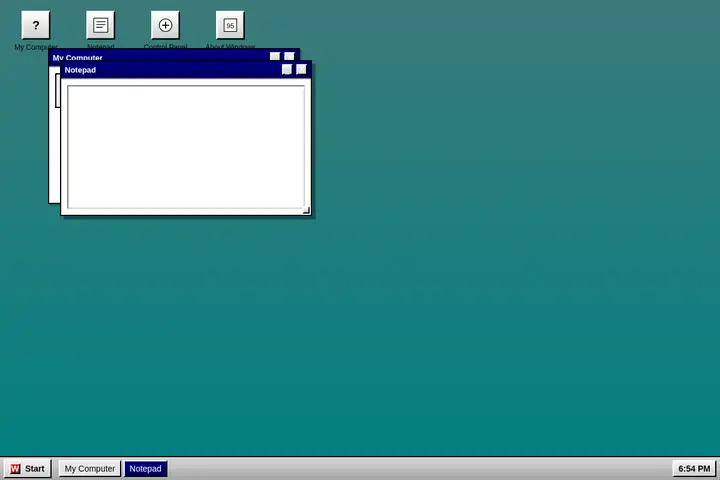Open the About Windows desktop icon labeled 95
Image resolution: width=720 pixels, height=480 pixels.
tap(230, 25)
